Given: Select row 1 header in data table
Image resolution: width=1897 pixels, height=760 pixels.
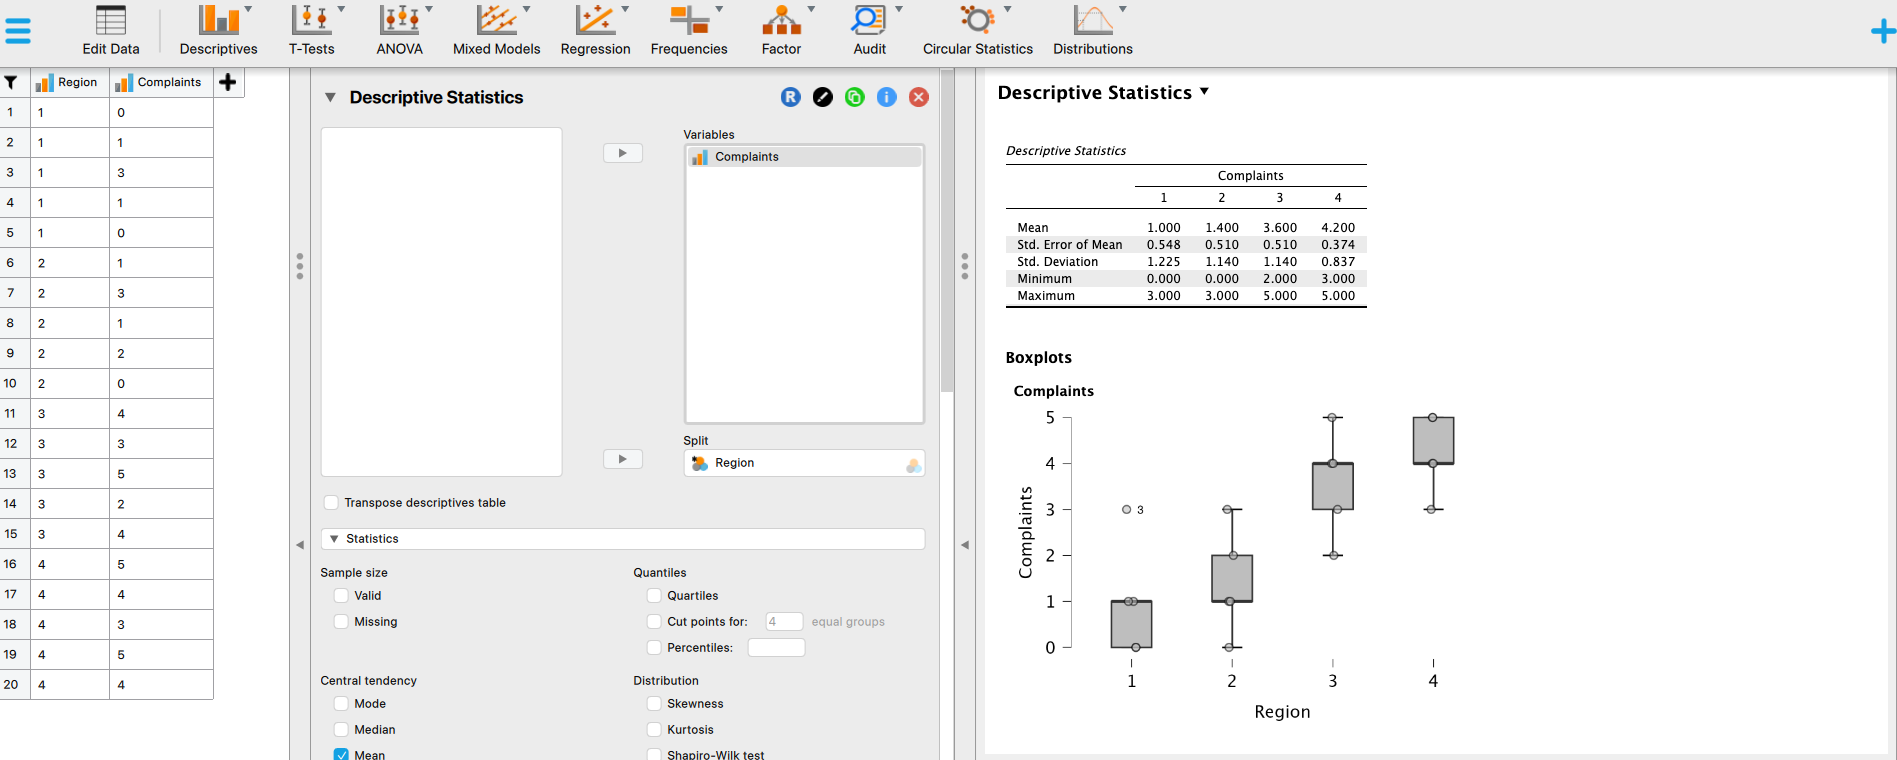Looking at the screenshot, I should (14, 113).
